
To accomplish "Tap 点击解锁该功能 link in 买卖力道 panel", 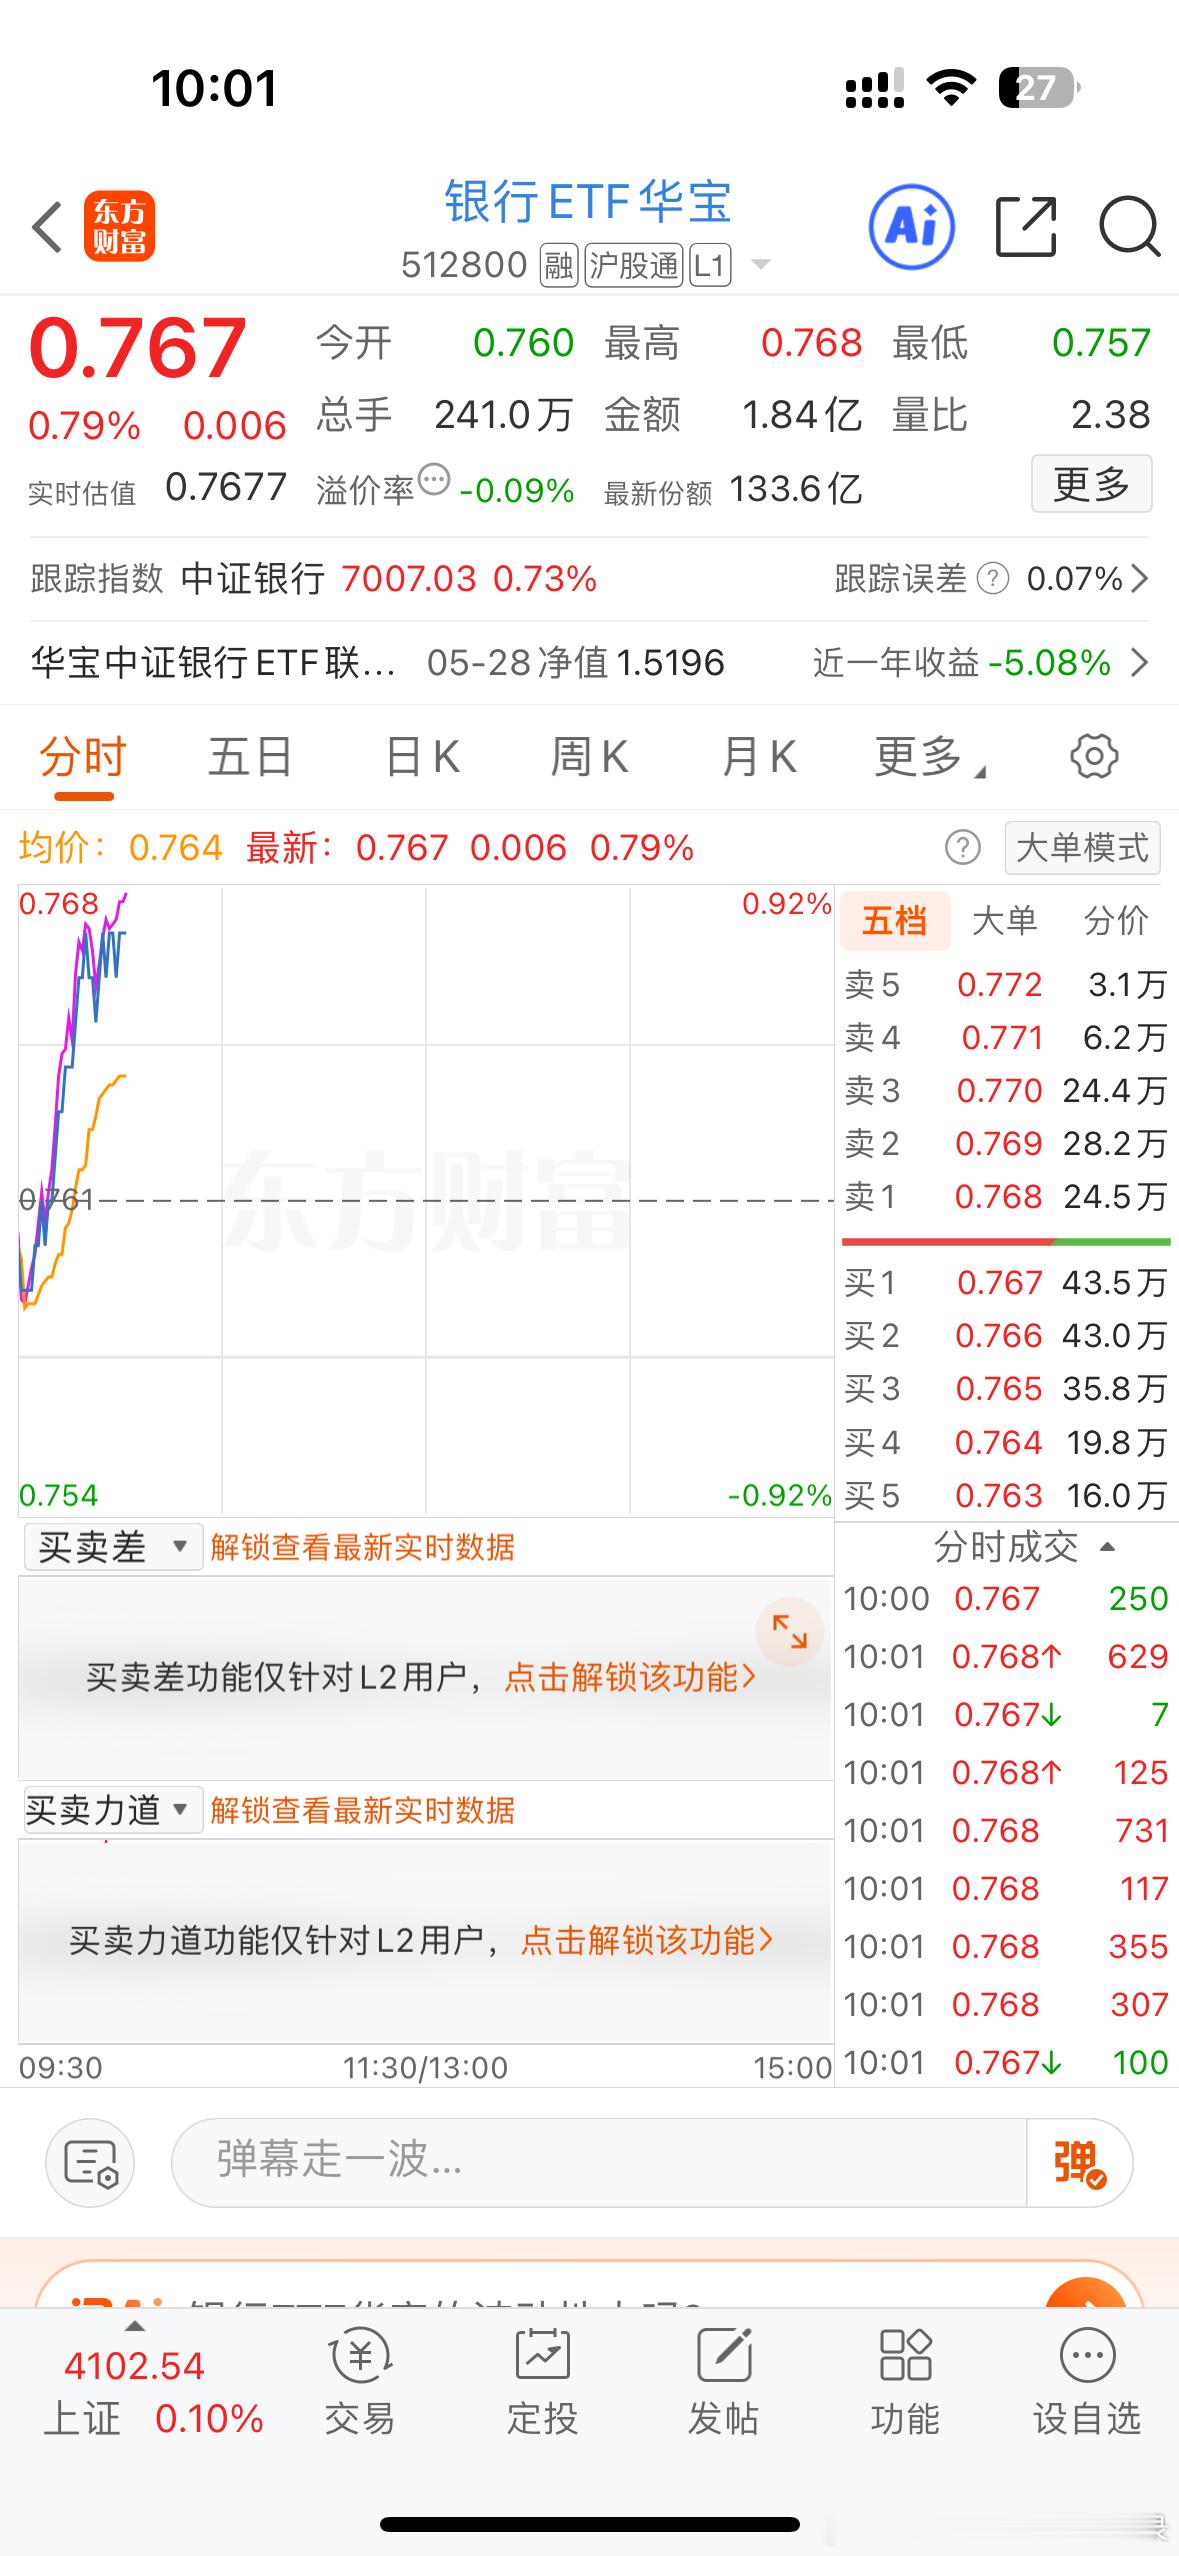I will (x=647, y=1940).
